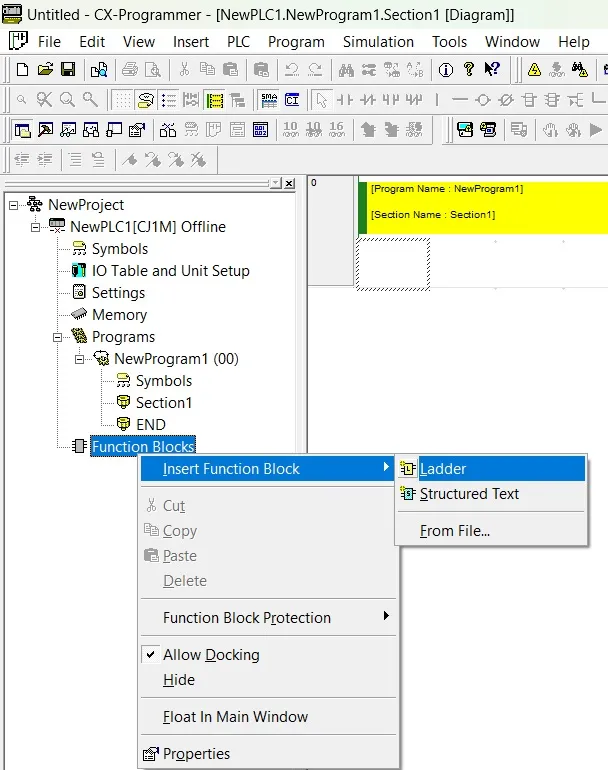The height and width of the screenshot is (770, 608).
Task: Click the online simulator monitor icon
Action: 465,130
